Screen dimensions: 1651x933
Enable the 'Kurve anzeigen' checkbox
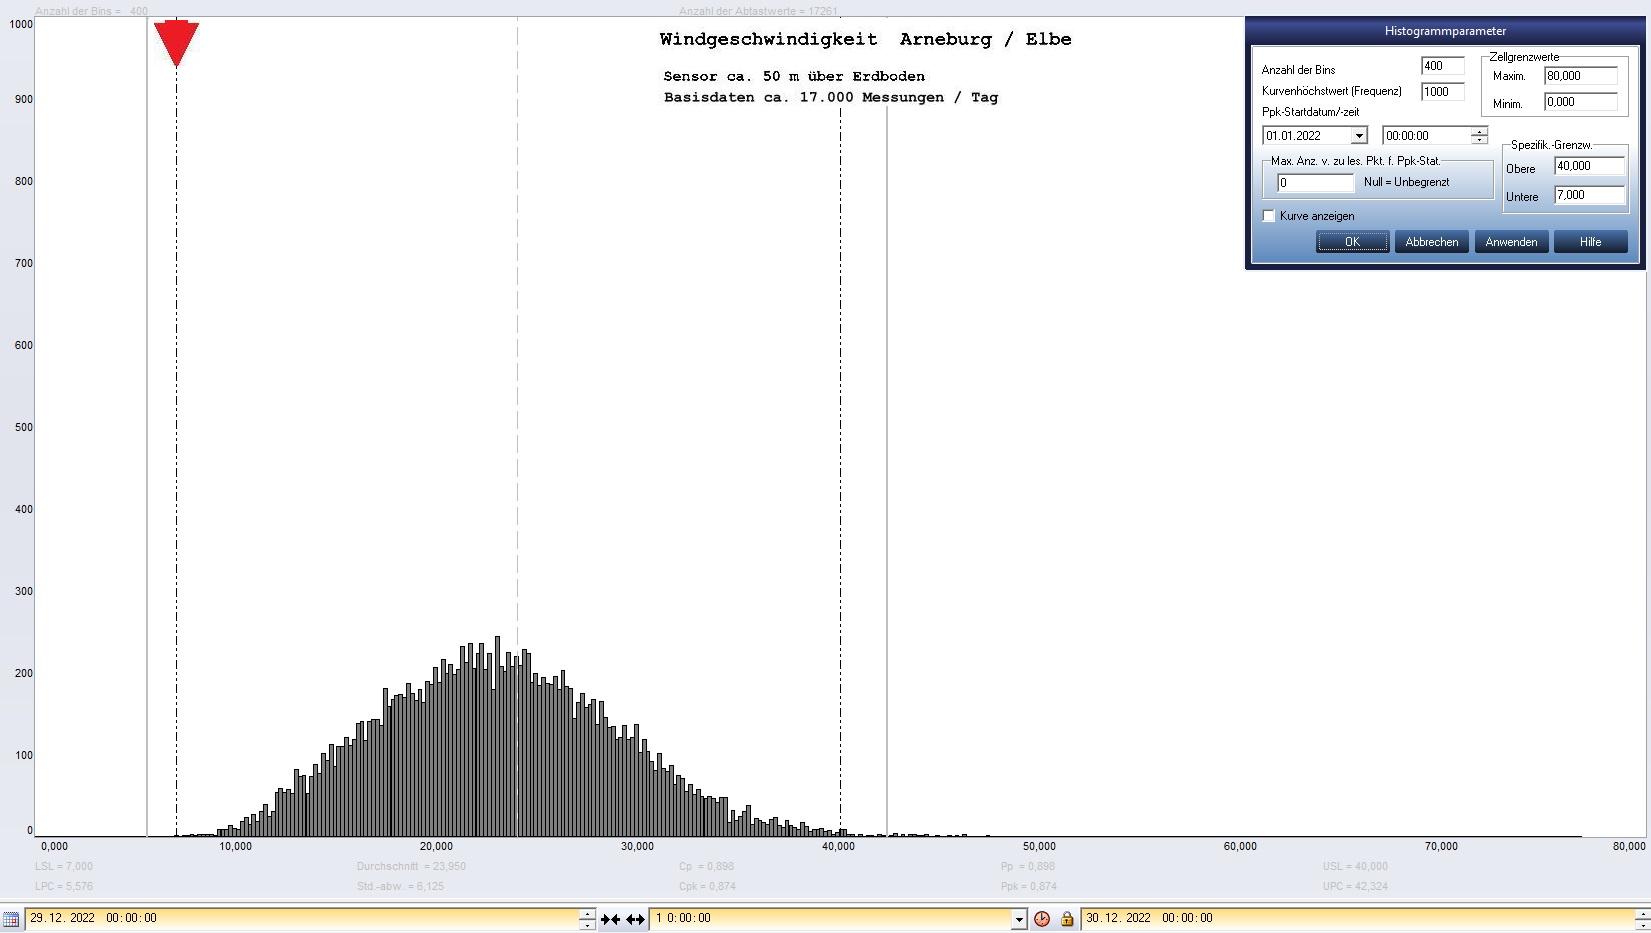1269,216
